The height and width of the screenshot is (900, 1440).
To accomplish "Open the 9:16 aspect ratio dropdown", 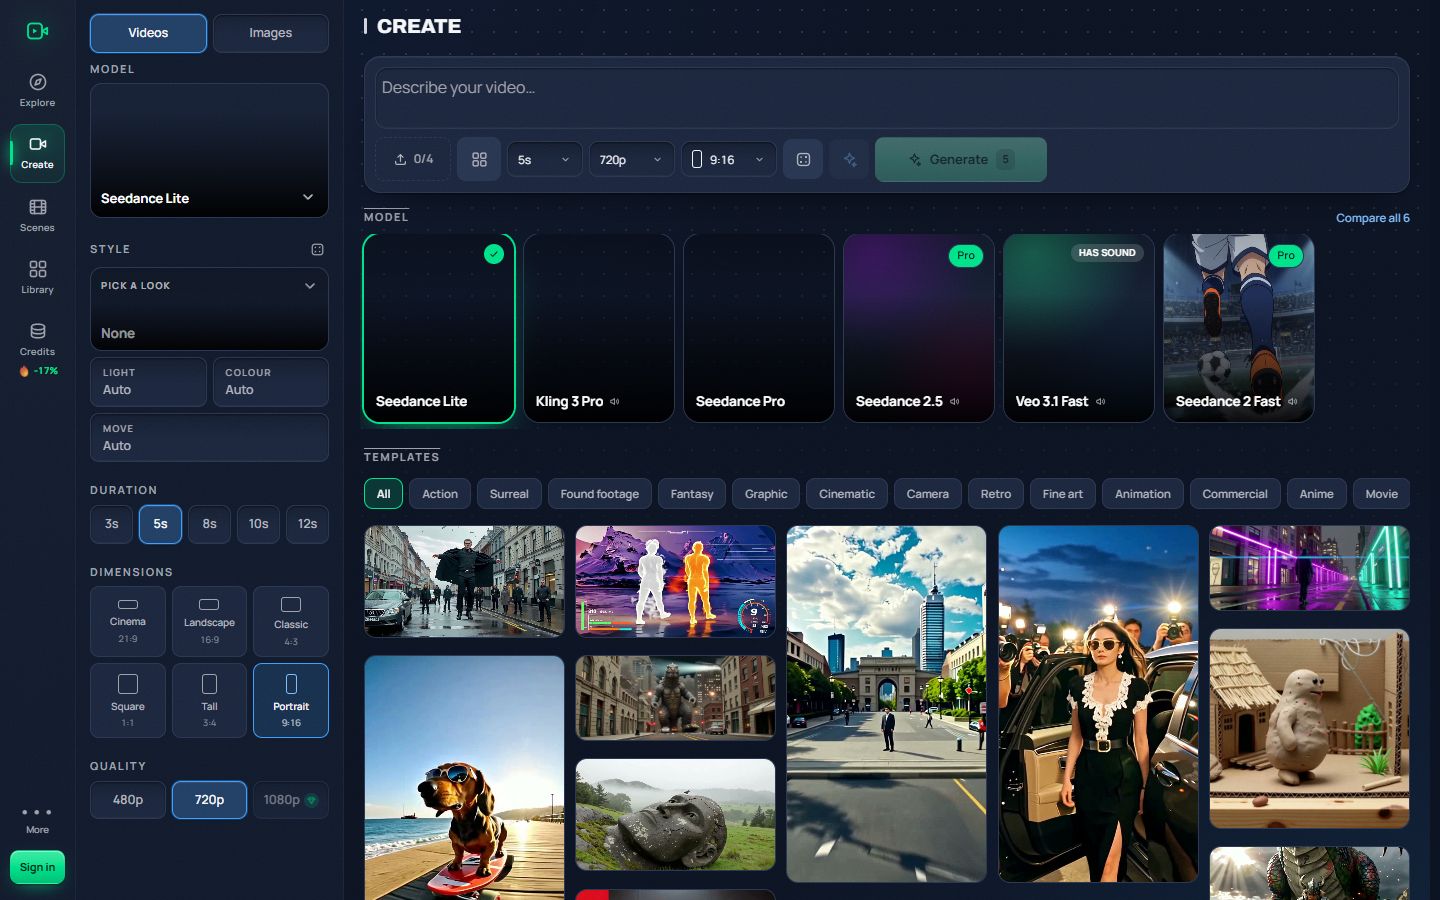I will coord(729,160).
